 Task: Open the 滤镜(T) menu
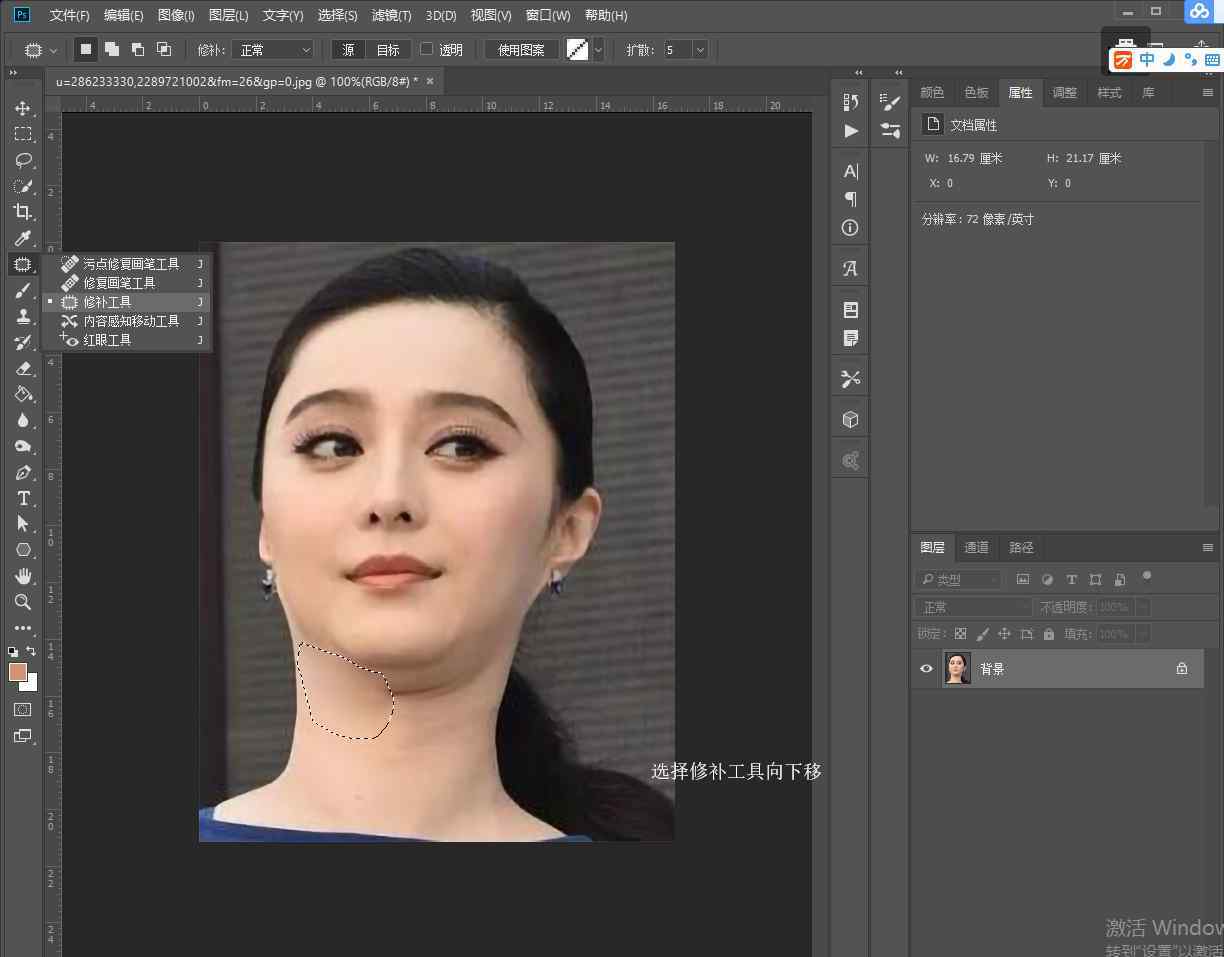pyautogui.click(x=391, y=15)
